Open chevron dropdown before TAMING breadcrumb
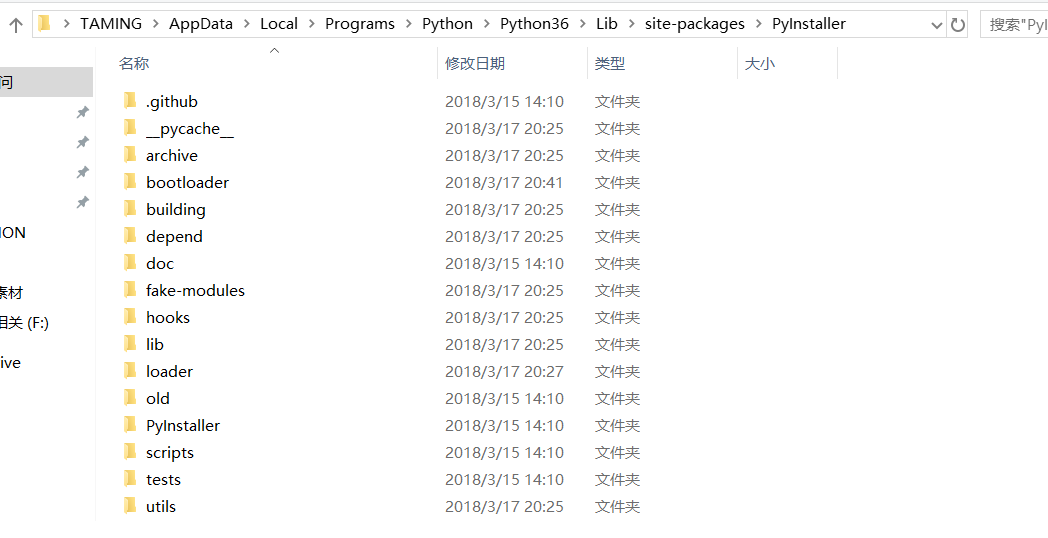The height and width of the screenshot is (538, 1048). click(66, 25)
